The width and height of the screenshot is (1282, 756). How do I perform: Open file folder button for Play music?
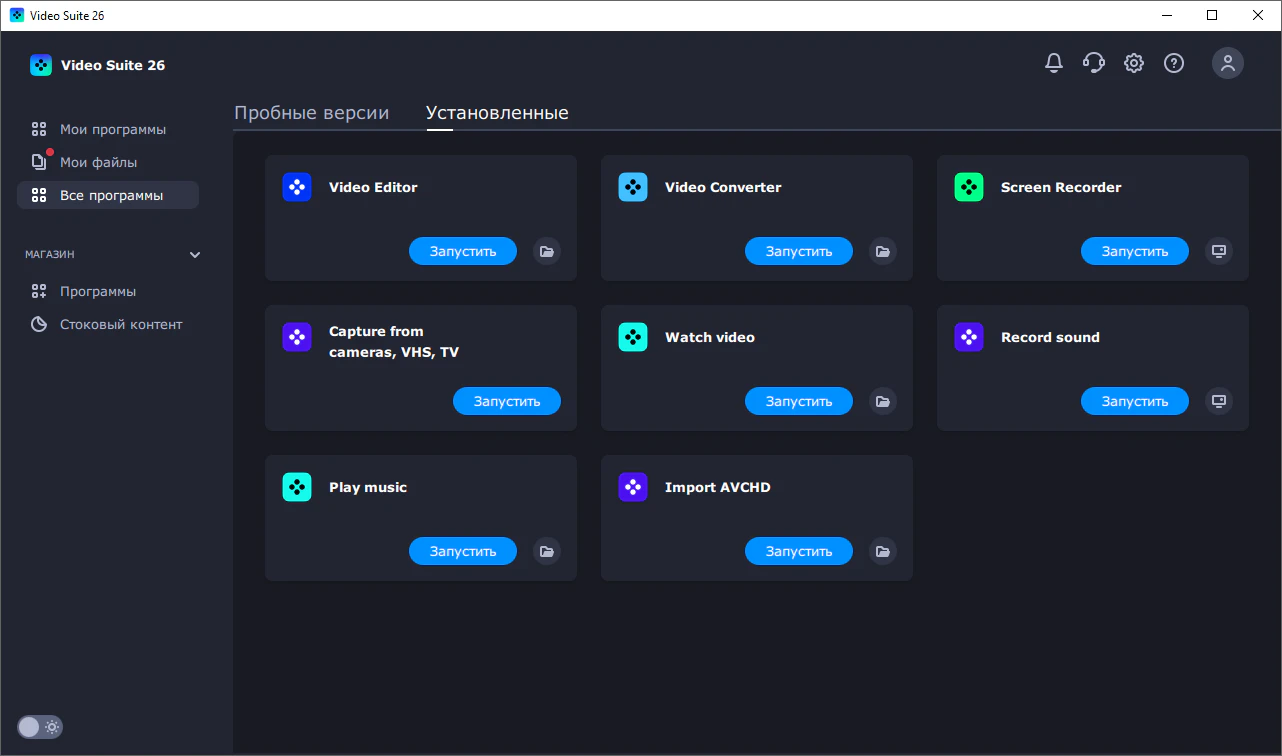(547, 551)
